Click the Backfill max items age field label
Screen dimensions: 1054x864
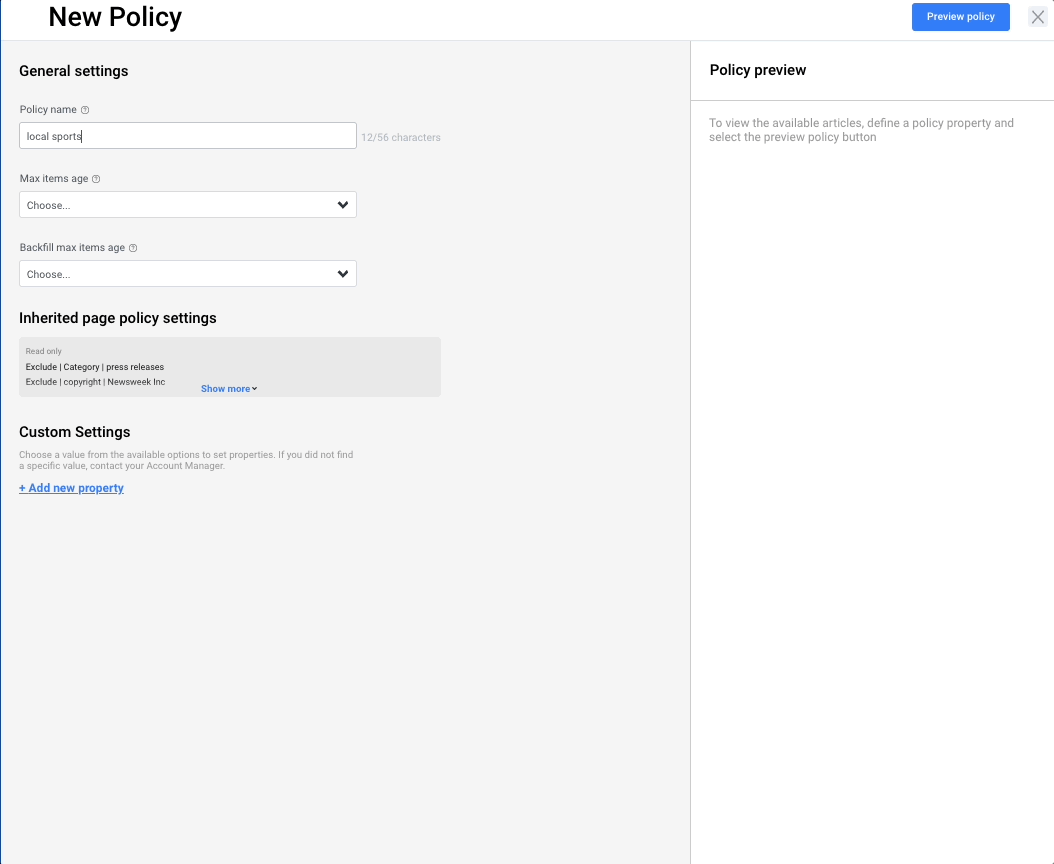pyautogui.click(x=72, y=247)
